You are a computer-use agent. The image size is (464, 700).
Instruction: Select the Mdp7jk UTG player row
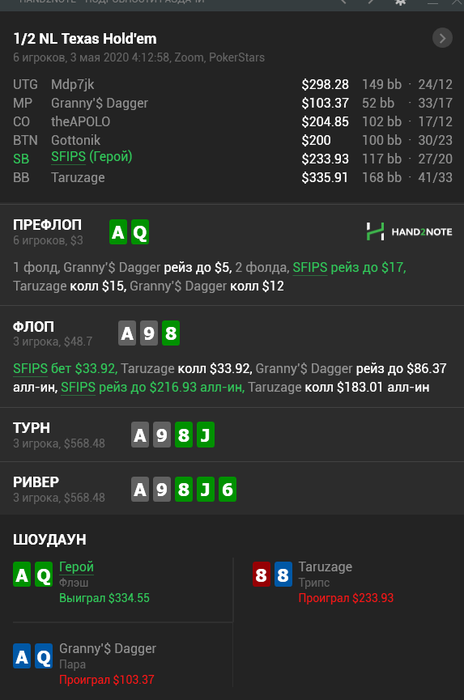tap(232, 84)
